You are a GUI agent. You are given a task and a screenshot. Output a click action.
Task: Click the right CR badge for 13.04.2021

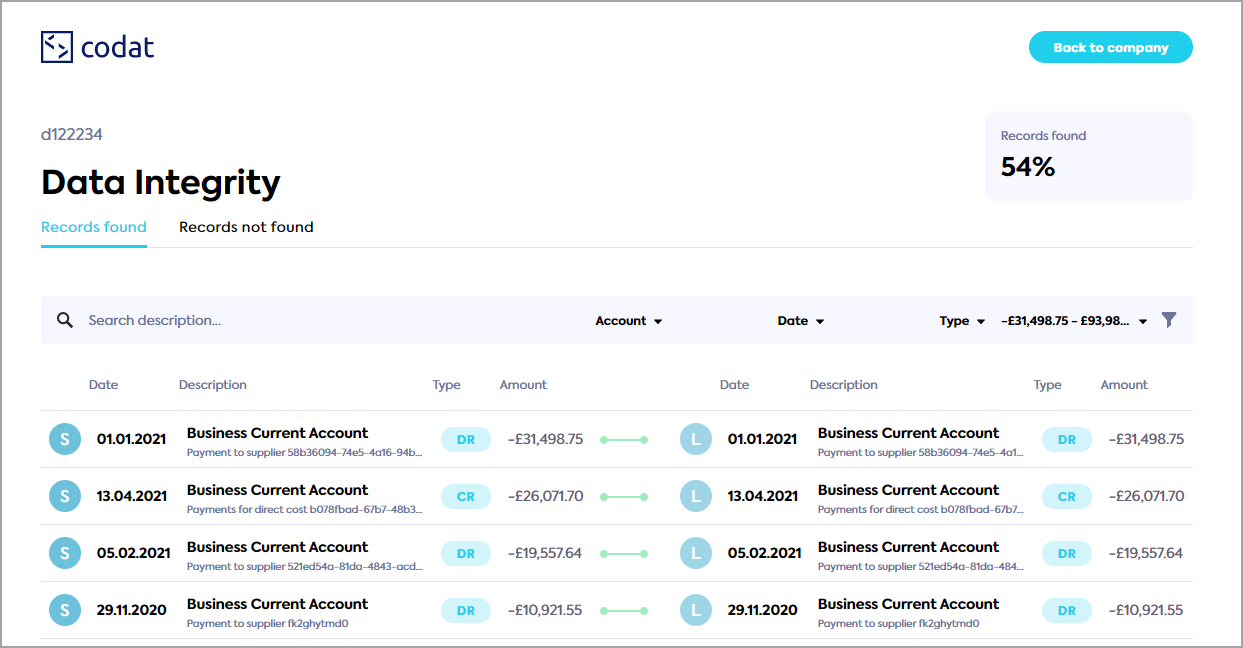coord(1067,497)
